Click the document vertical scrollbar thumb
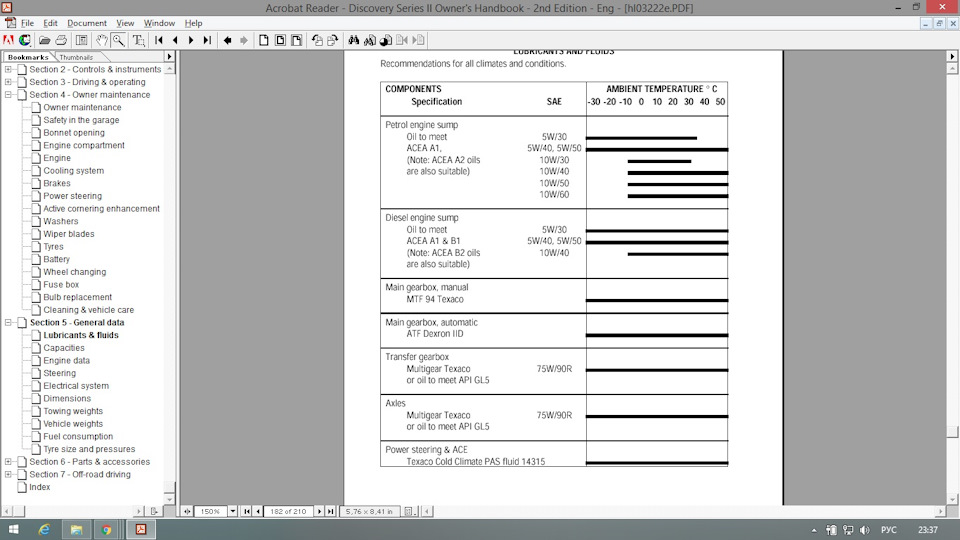Viewport: 960px width, 540px height. click(952, 432)
